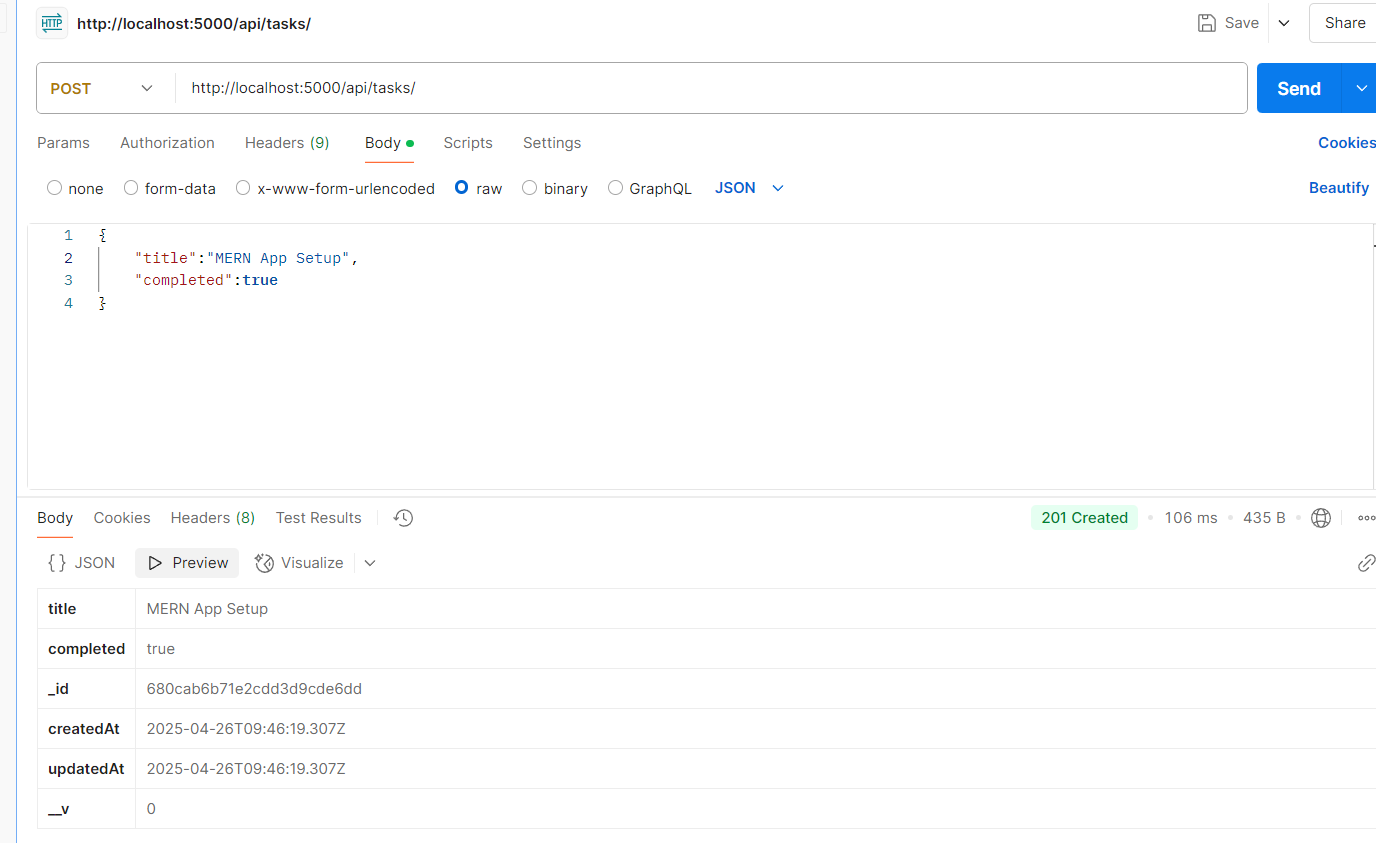Choose the binary body type

coord(529,188)
